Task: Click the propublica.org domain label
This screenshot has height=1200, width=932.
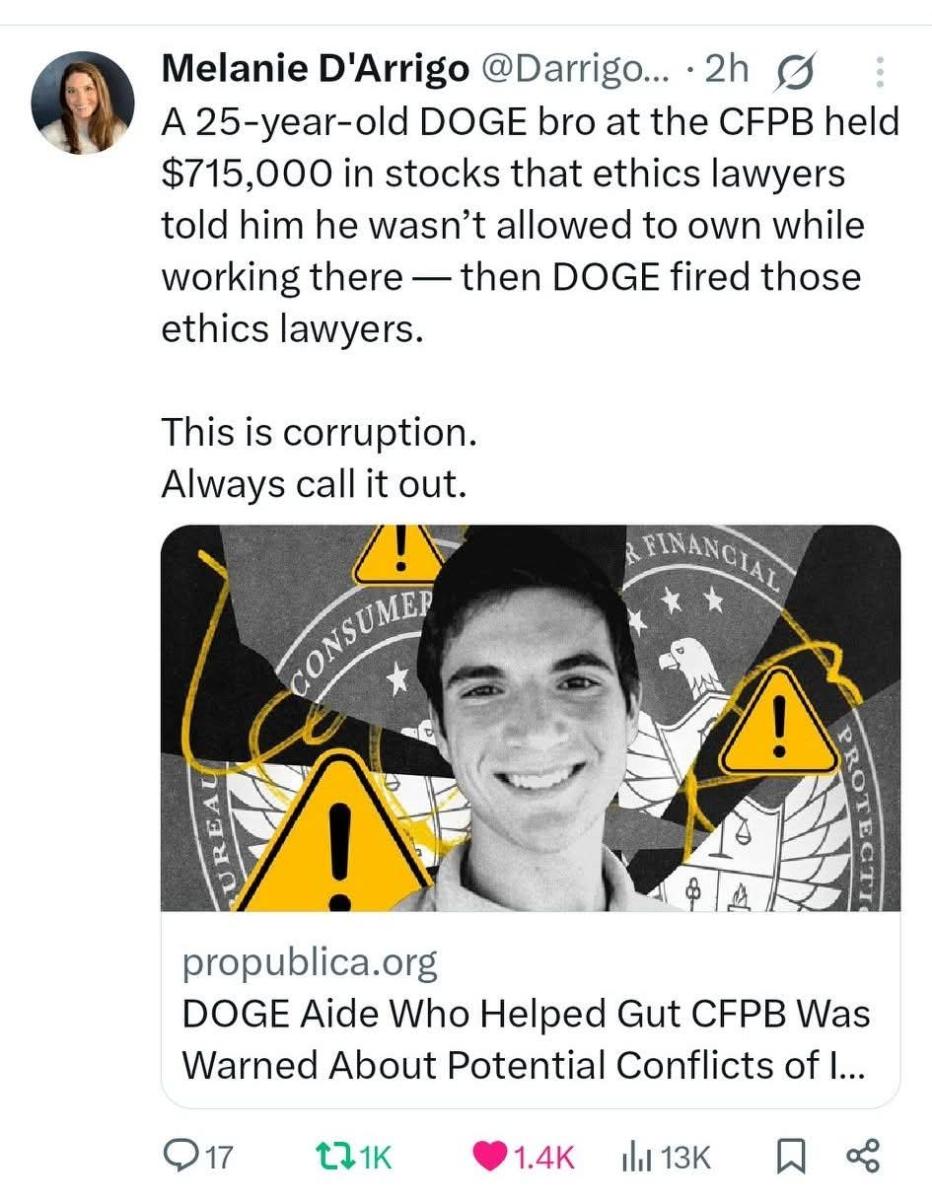Action: click(309, 963)
